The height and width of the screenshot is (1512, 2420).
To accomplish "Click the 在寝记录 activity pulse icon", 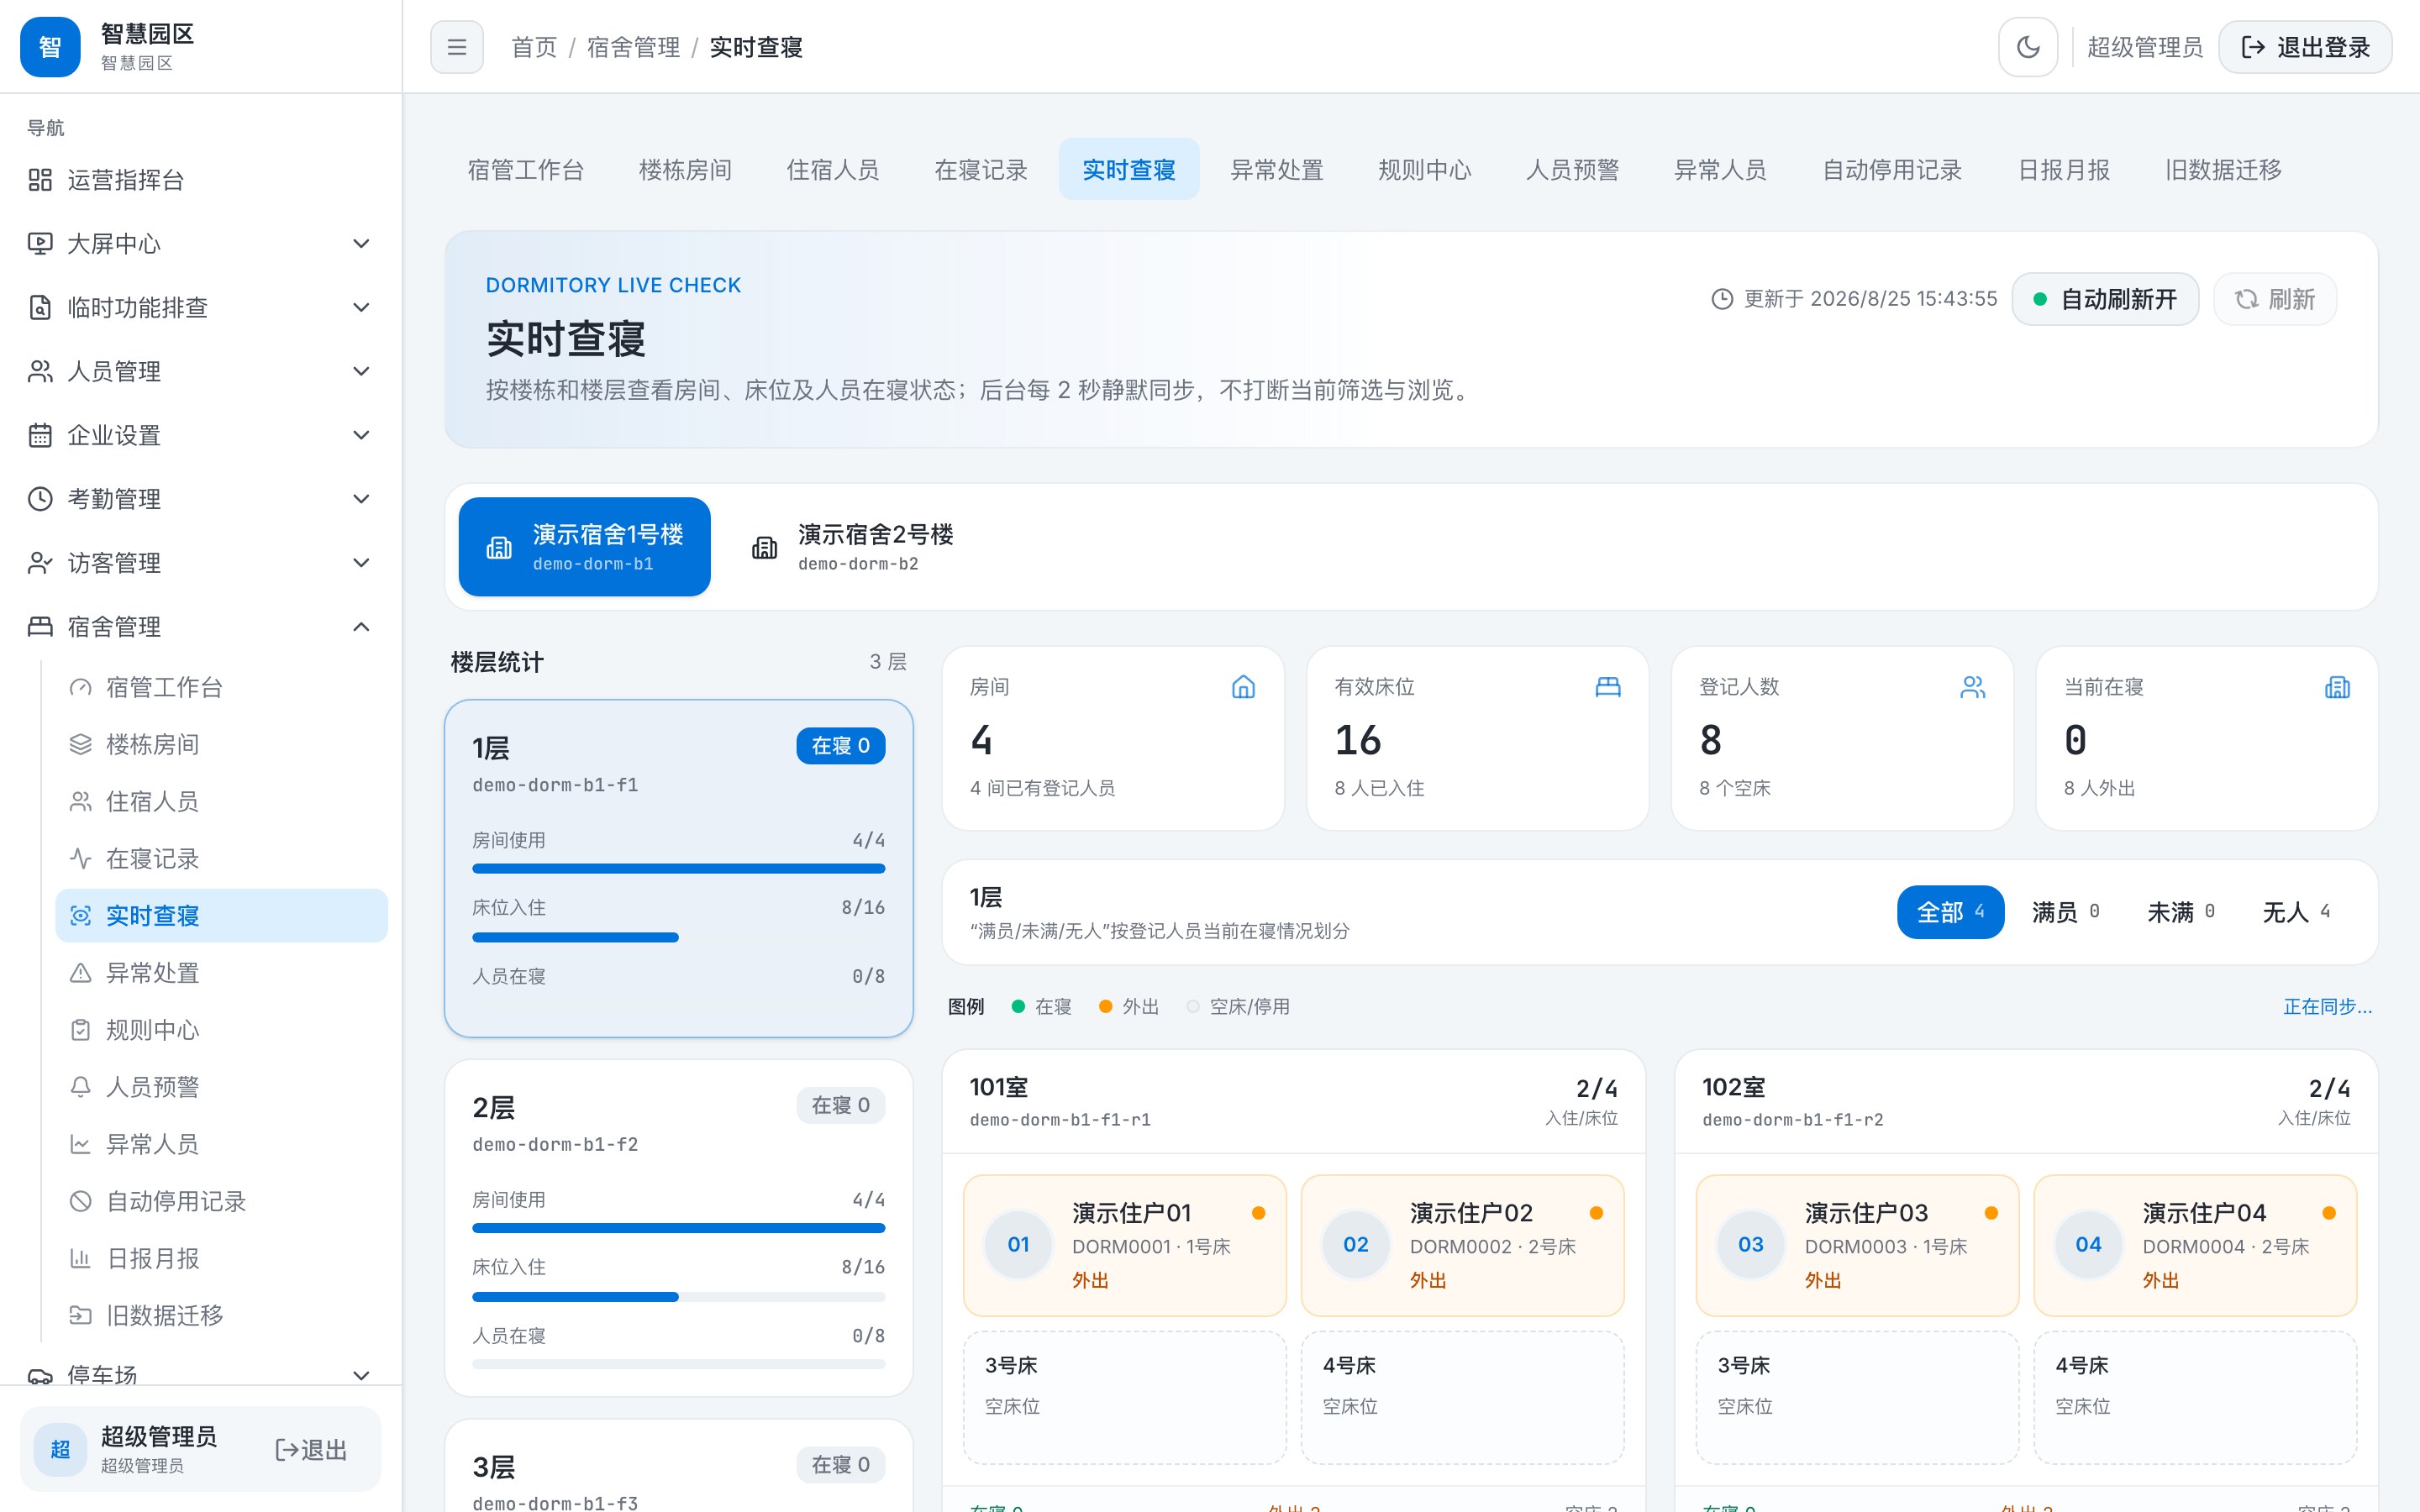I will [80, 859].
